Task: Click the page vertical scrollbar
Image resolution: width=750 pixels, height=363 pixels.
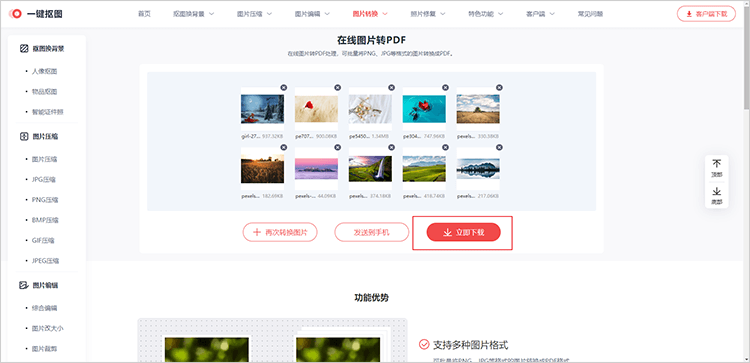Action: pos(746,57)
